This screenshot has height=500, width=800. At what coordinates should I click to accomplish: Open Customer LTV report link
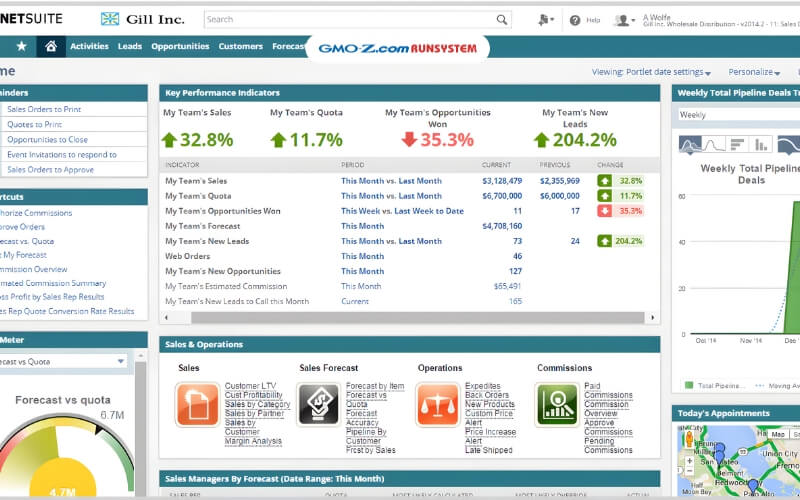[251, 386]
